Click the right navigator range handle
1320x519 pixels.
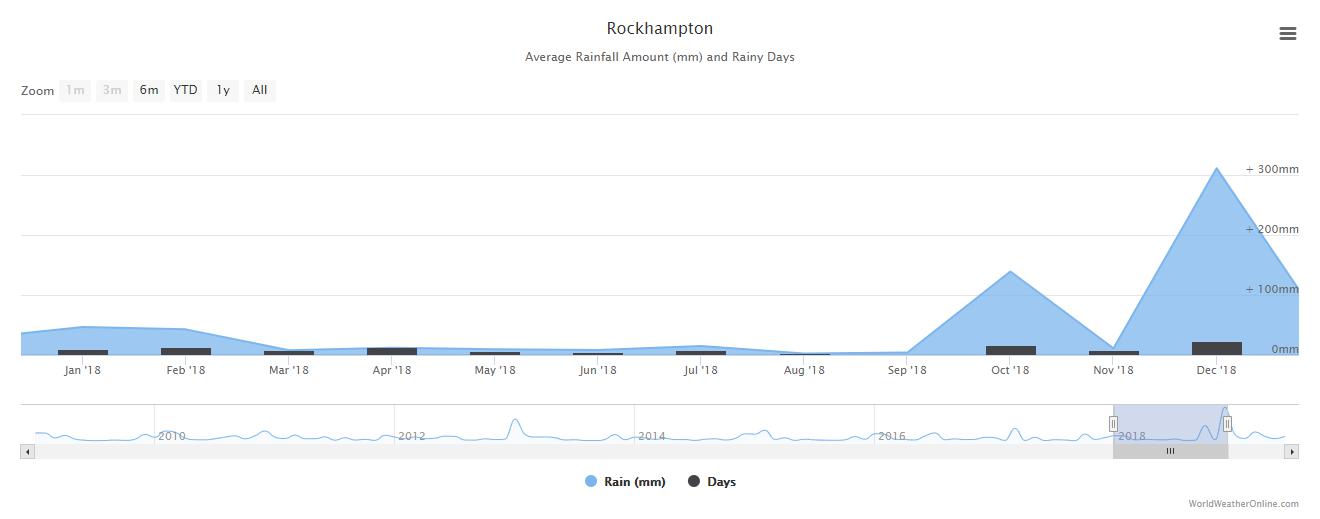pos(1227,424)
